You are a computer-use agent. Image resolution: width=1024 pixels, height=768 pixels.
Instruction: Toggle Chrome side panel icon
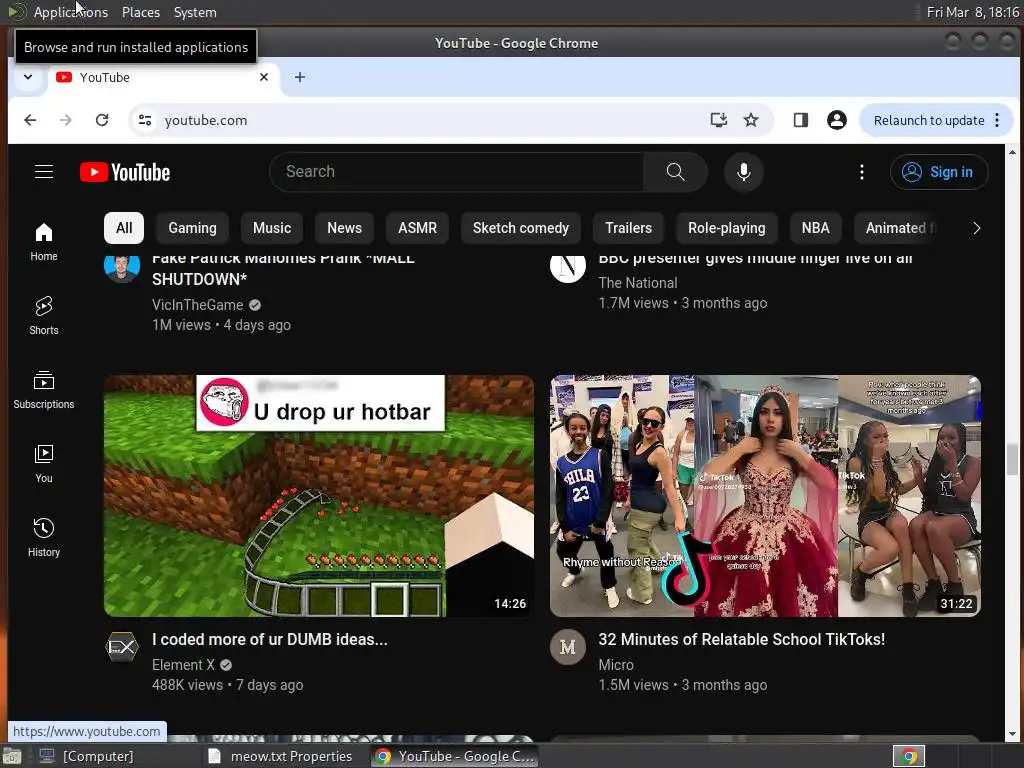pos(801,120)
